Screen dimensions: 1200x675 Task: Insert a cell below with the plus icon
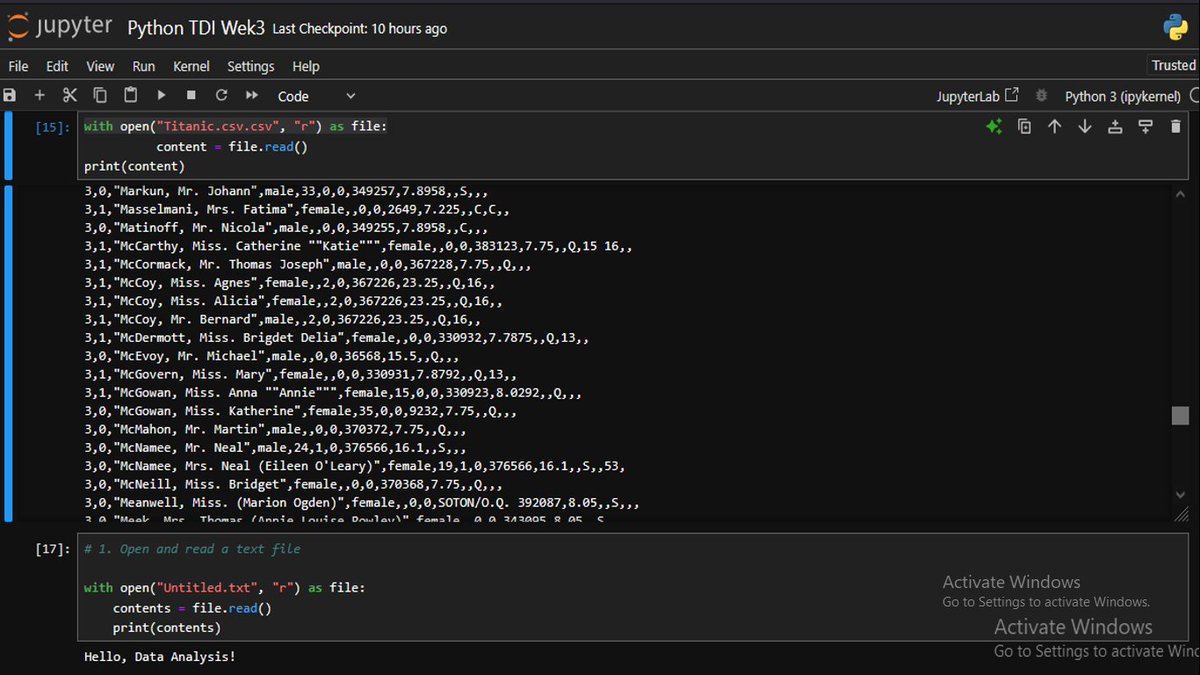pos(40,96)
